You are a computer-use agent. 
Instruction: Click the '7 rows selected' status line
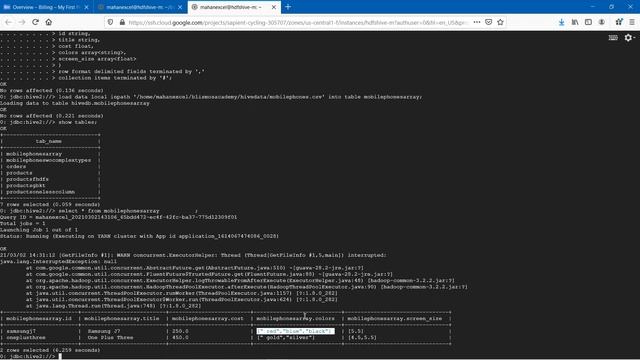(50, 204)
